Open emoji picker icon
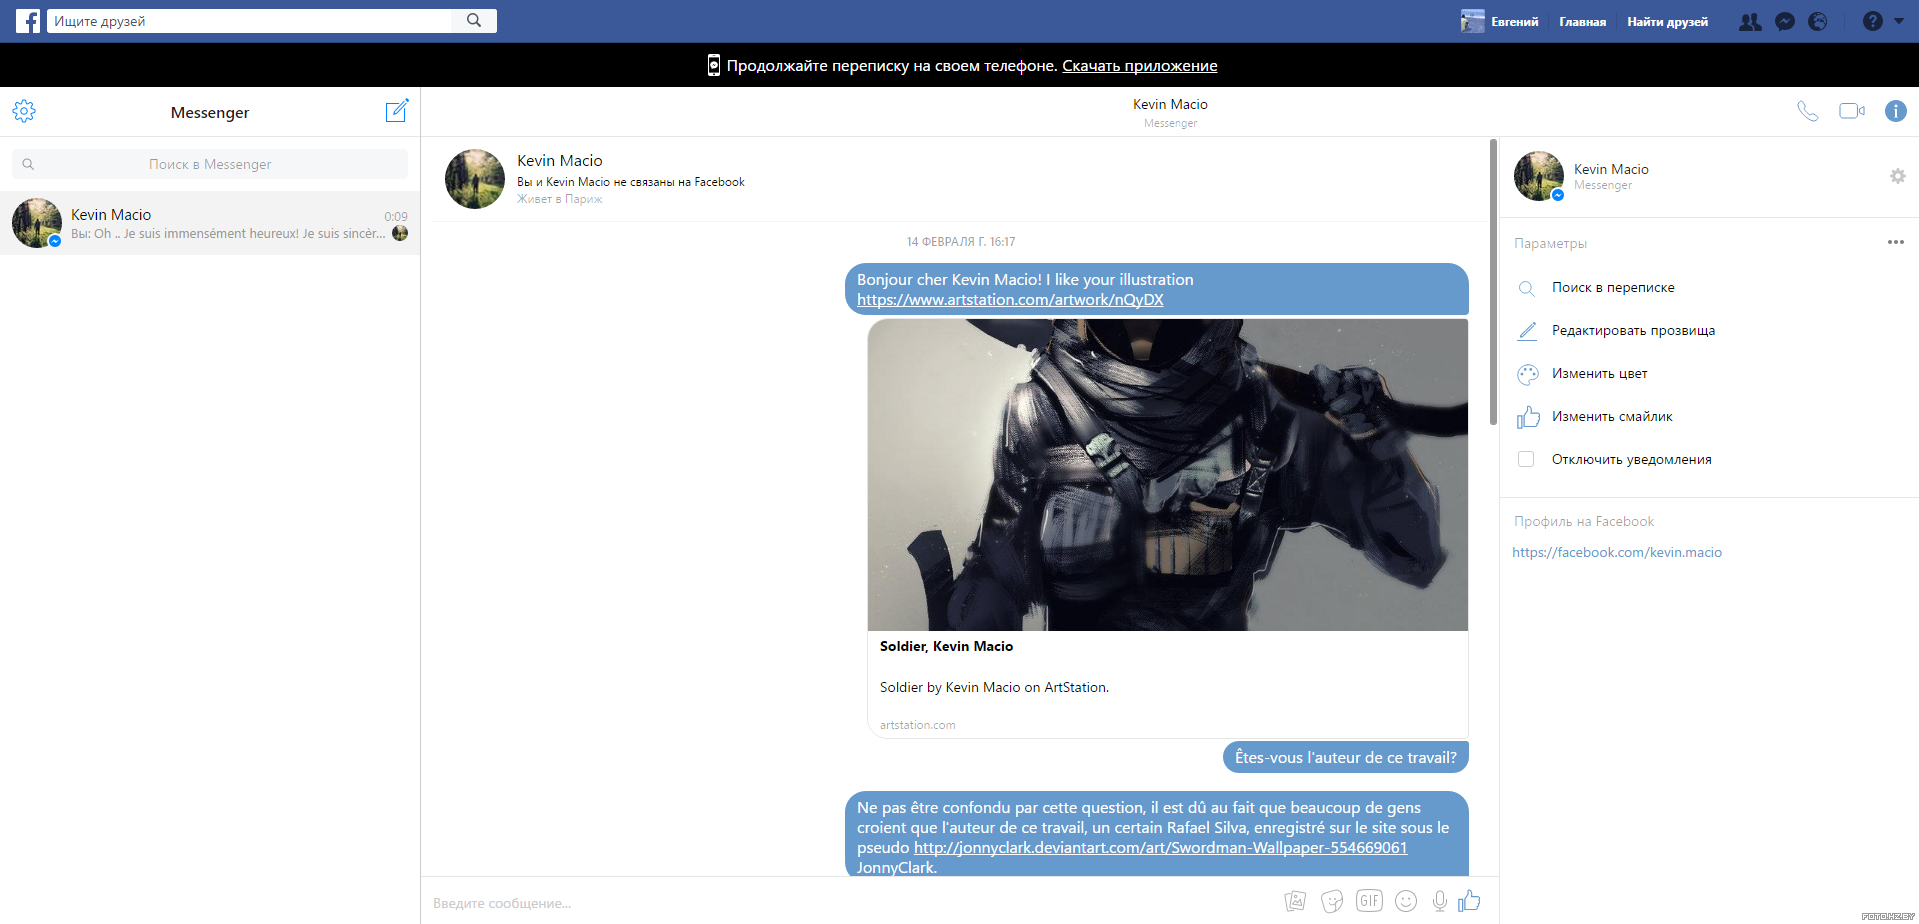Image resolution: width=1919 pixels, height=924 pixels. coord(1406,901)
